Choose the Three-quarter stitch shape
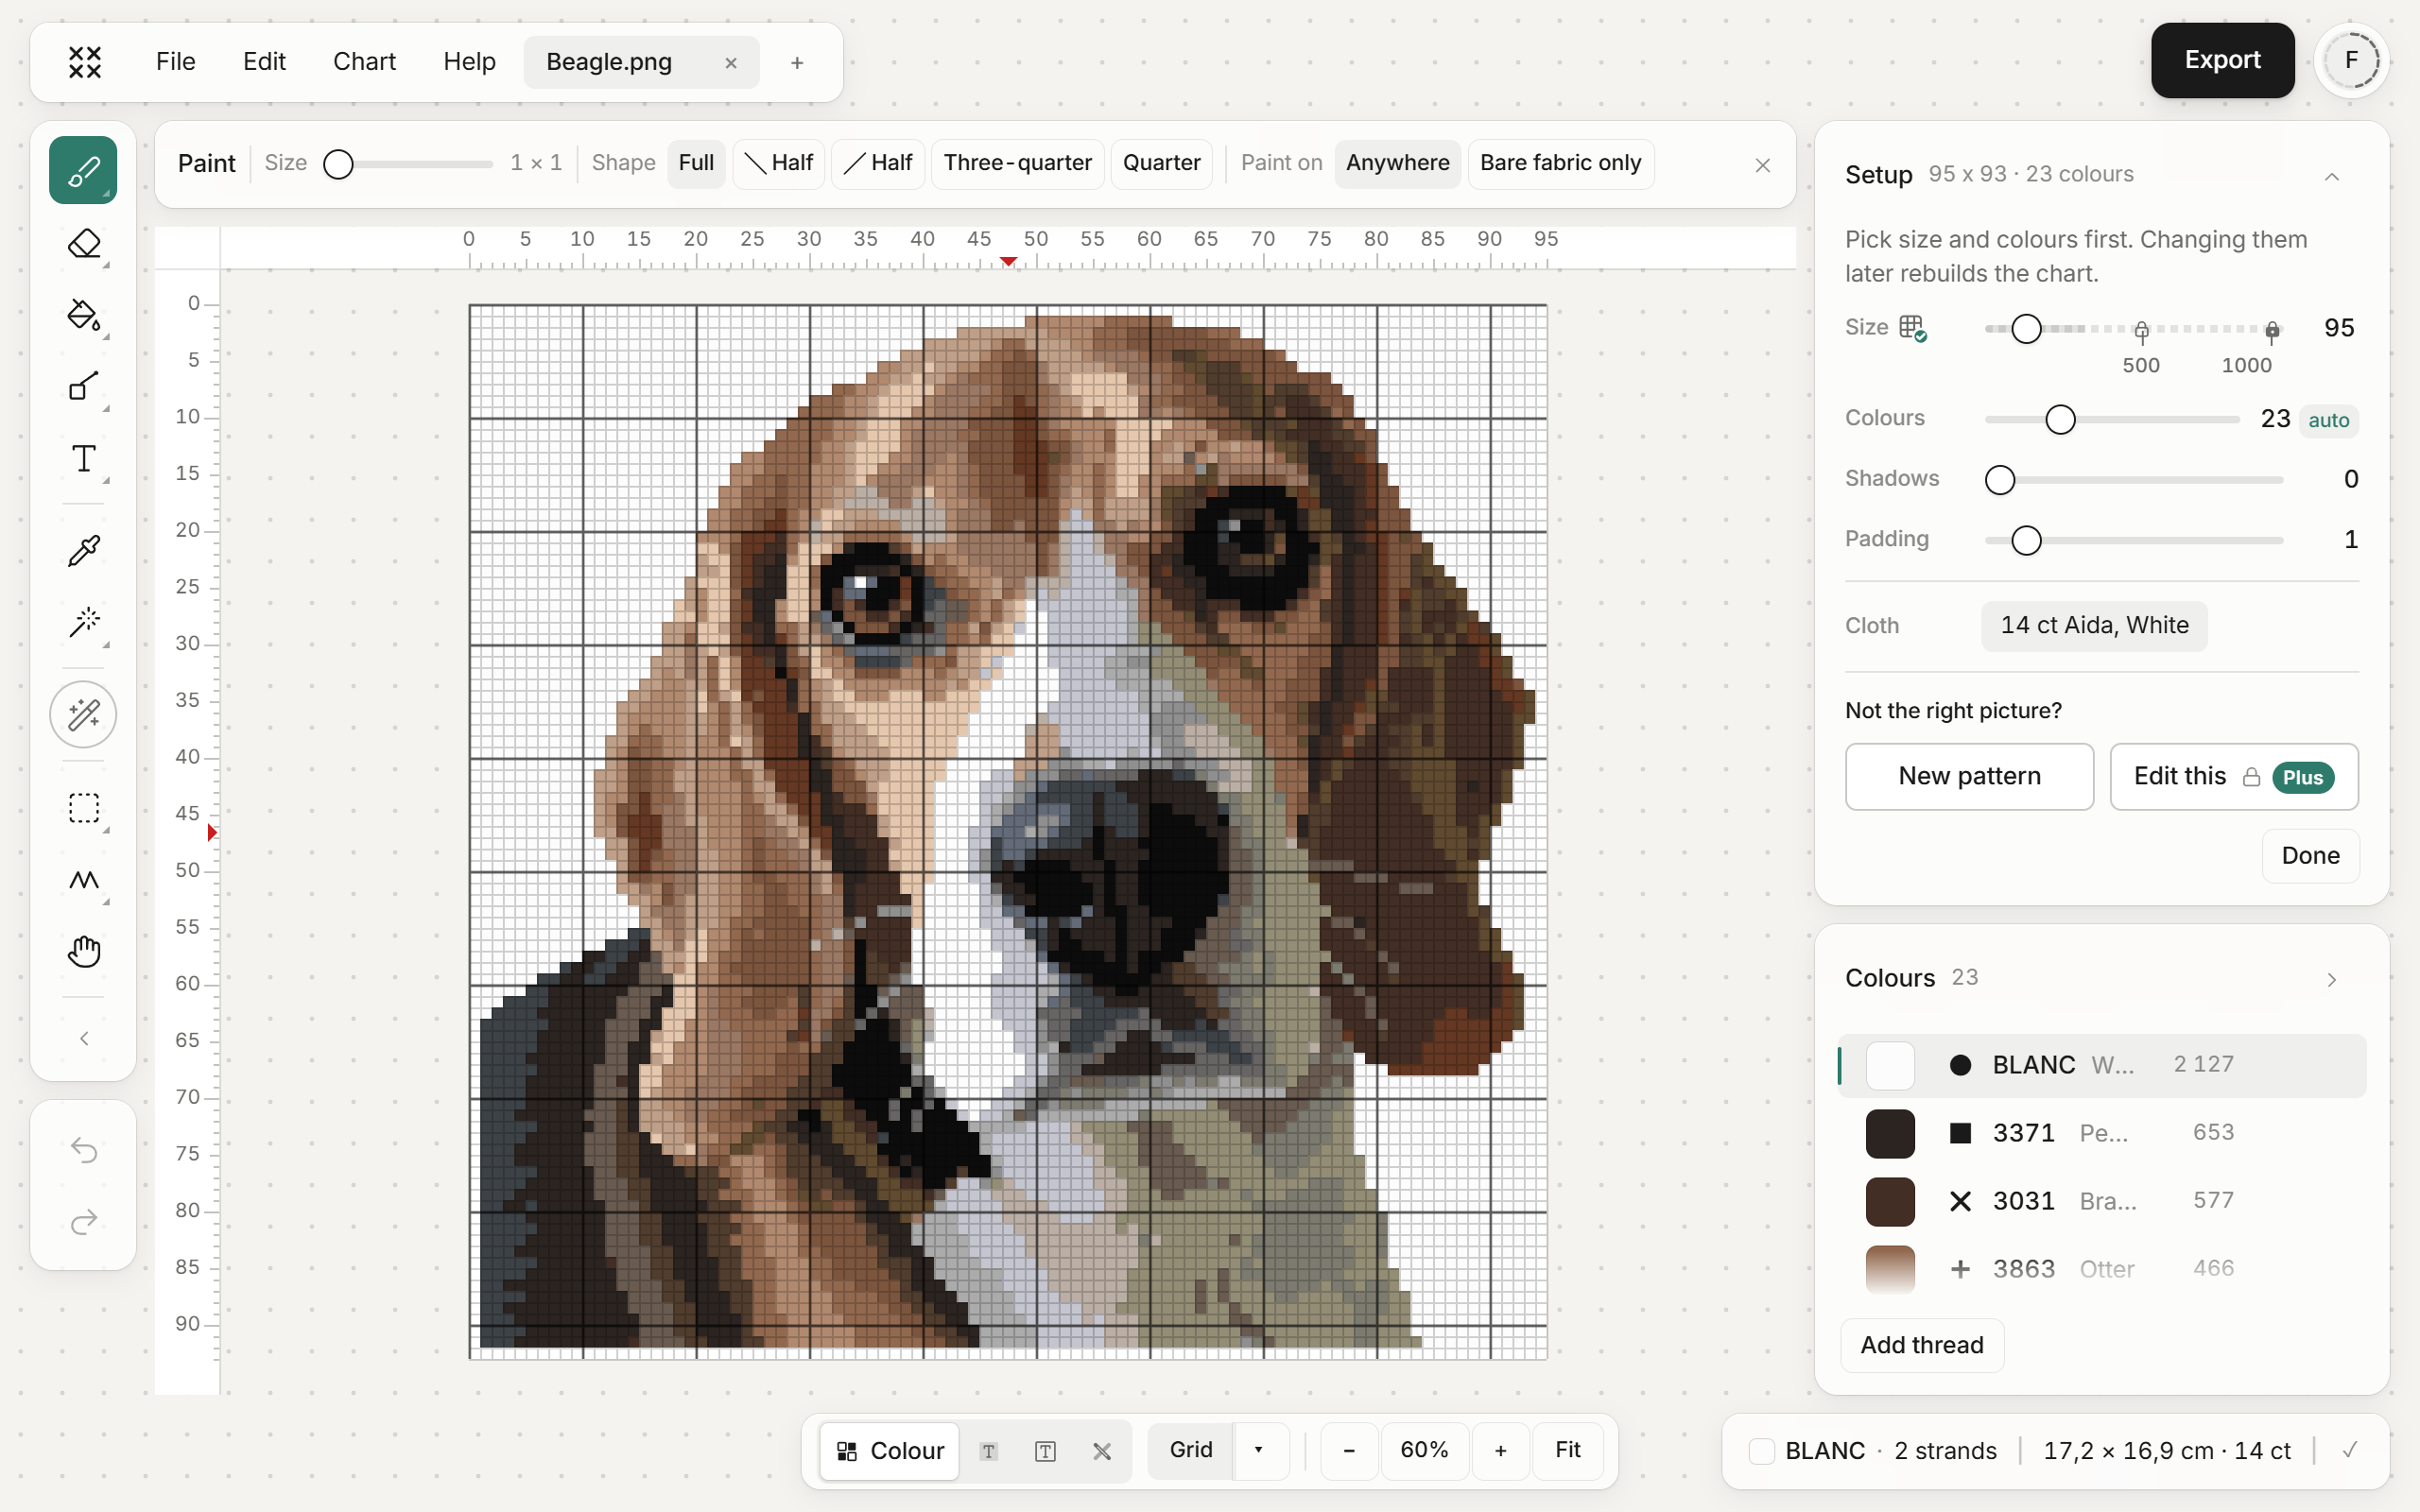 pos(1017,163)
